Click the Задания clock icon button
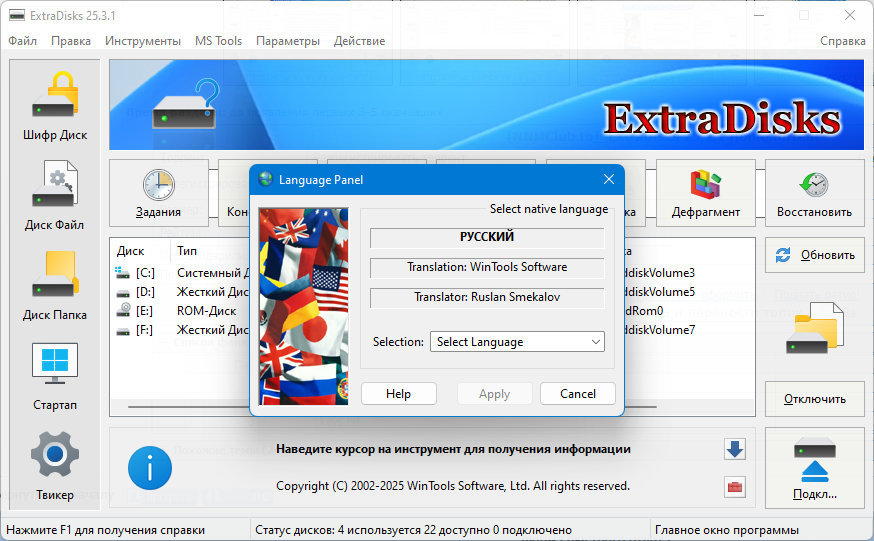The width and height of the screenshot is (874, 541). 159,193
